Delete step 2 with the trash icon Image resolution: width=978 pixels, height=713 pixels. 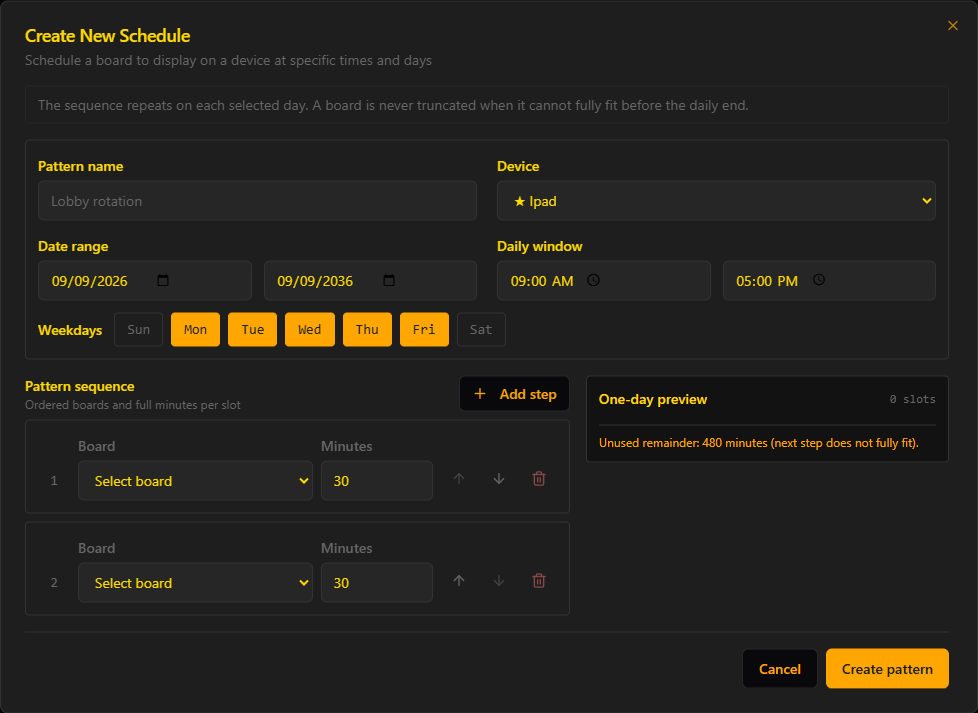click(539, 581)
